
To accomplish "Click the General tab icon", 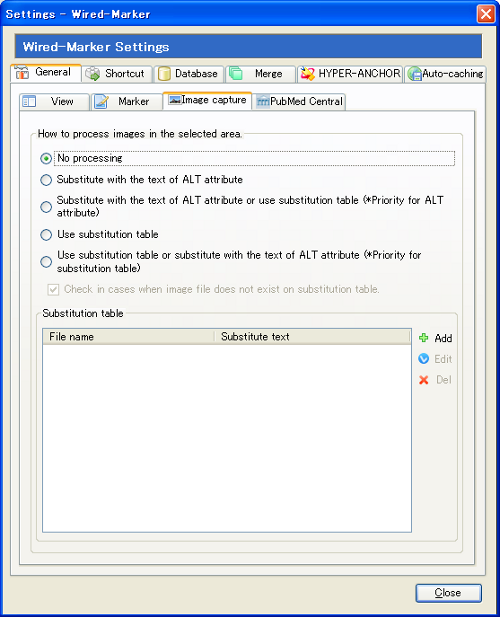I will click(x=22, y=72).
